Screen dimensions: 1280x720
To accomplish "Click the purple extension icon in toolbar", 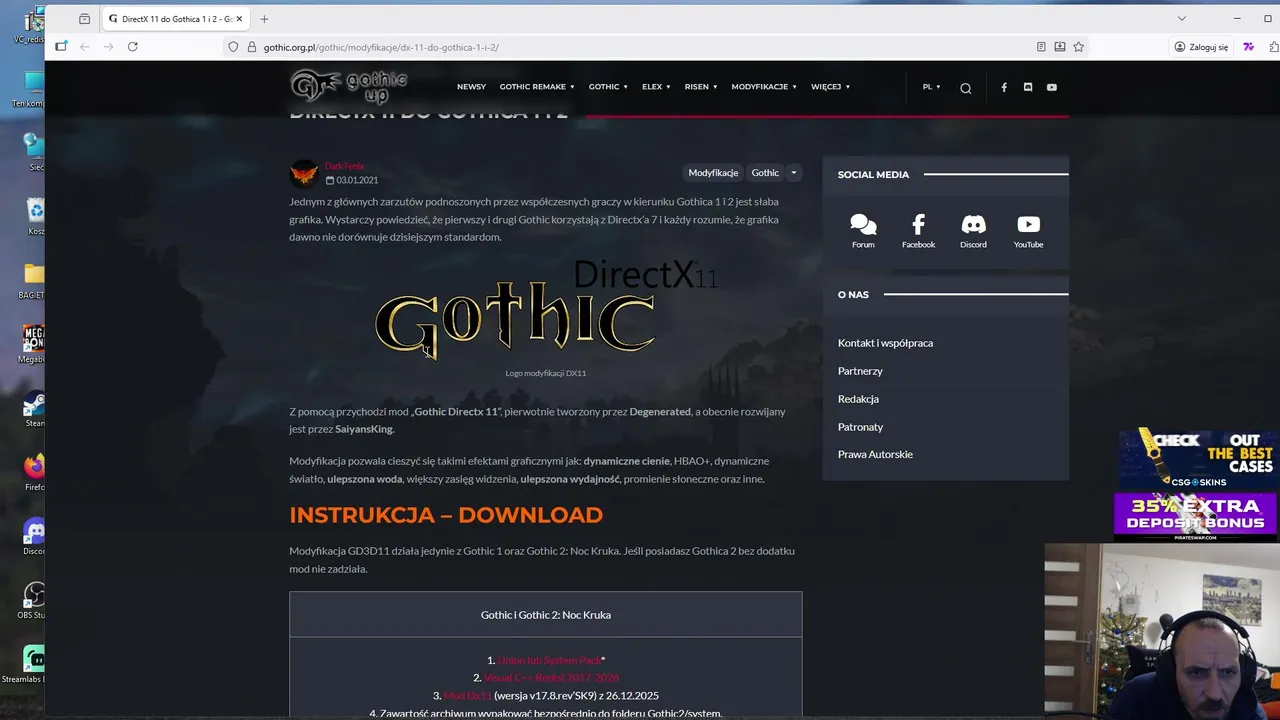I will [1249, 47].
